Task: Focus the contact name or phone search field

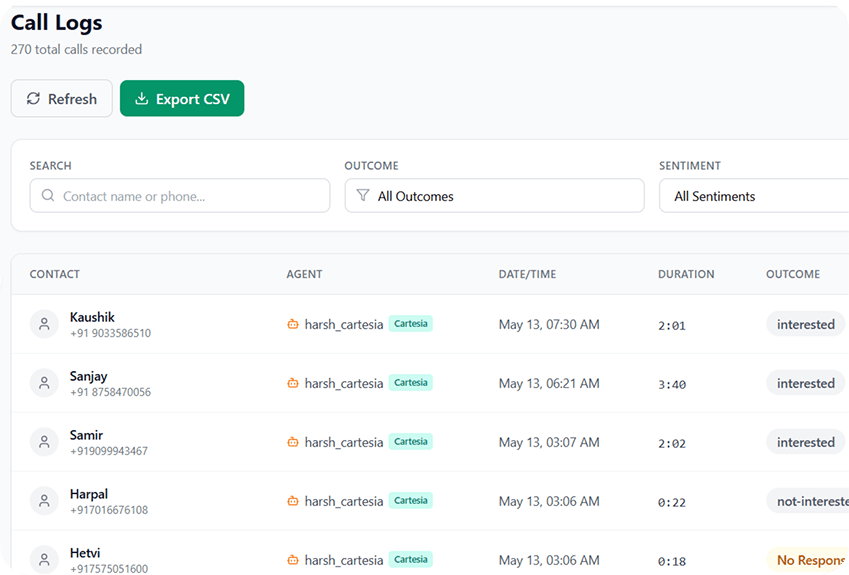Action: tap(180, 195)
